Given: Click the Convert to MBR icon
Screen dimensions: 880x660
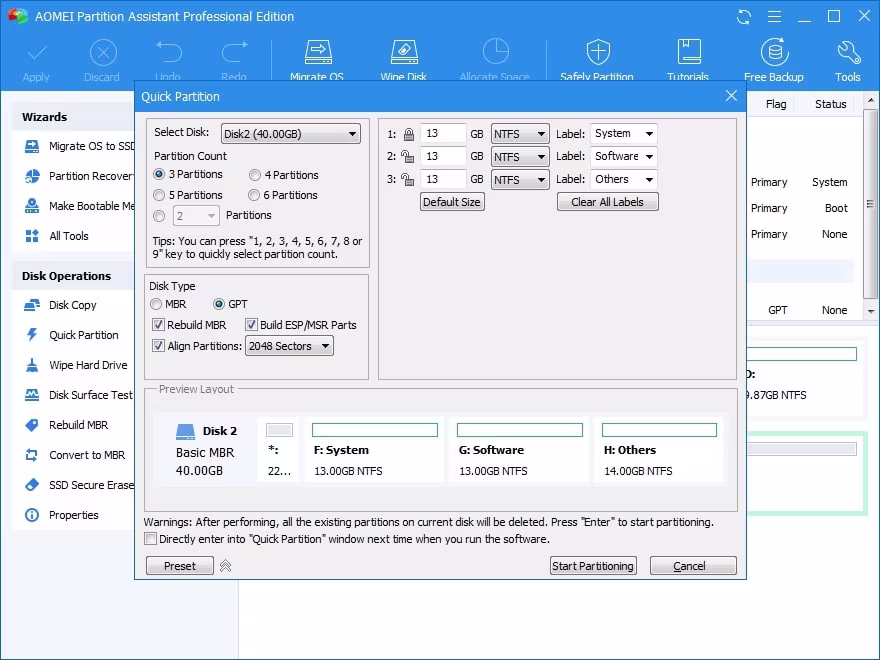Looking at the screenshot, I should pyautogui.click(x=32, y=455).
